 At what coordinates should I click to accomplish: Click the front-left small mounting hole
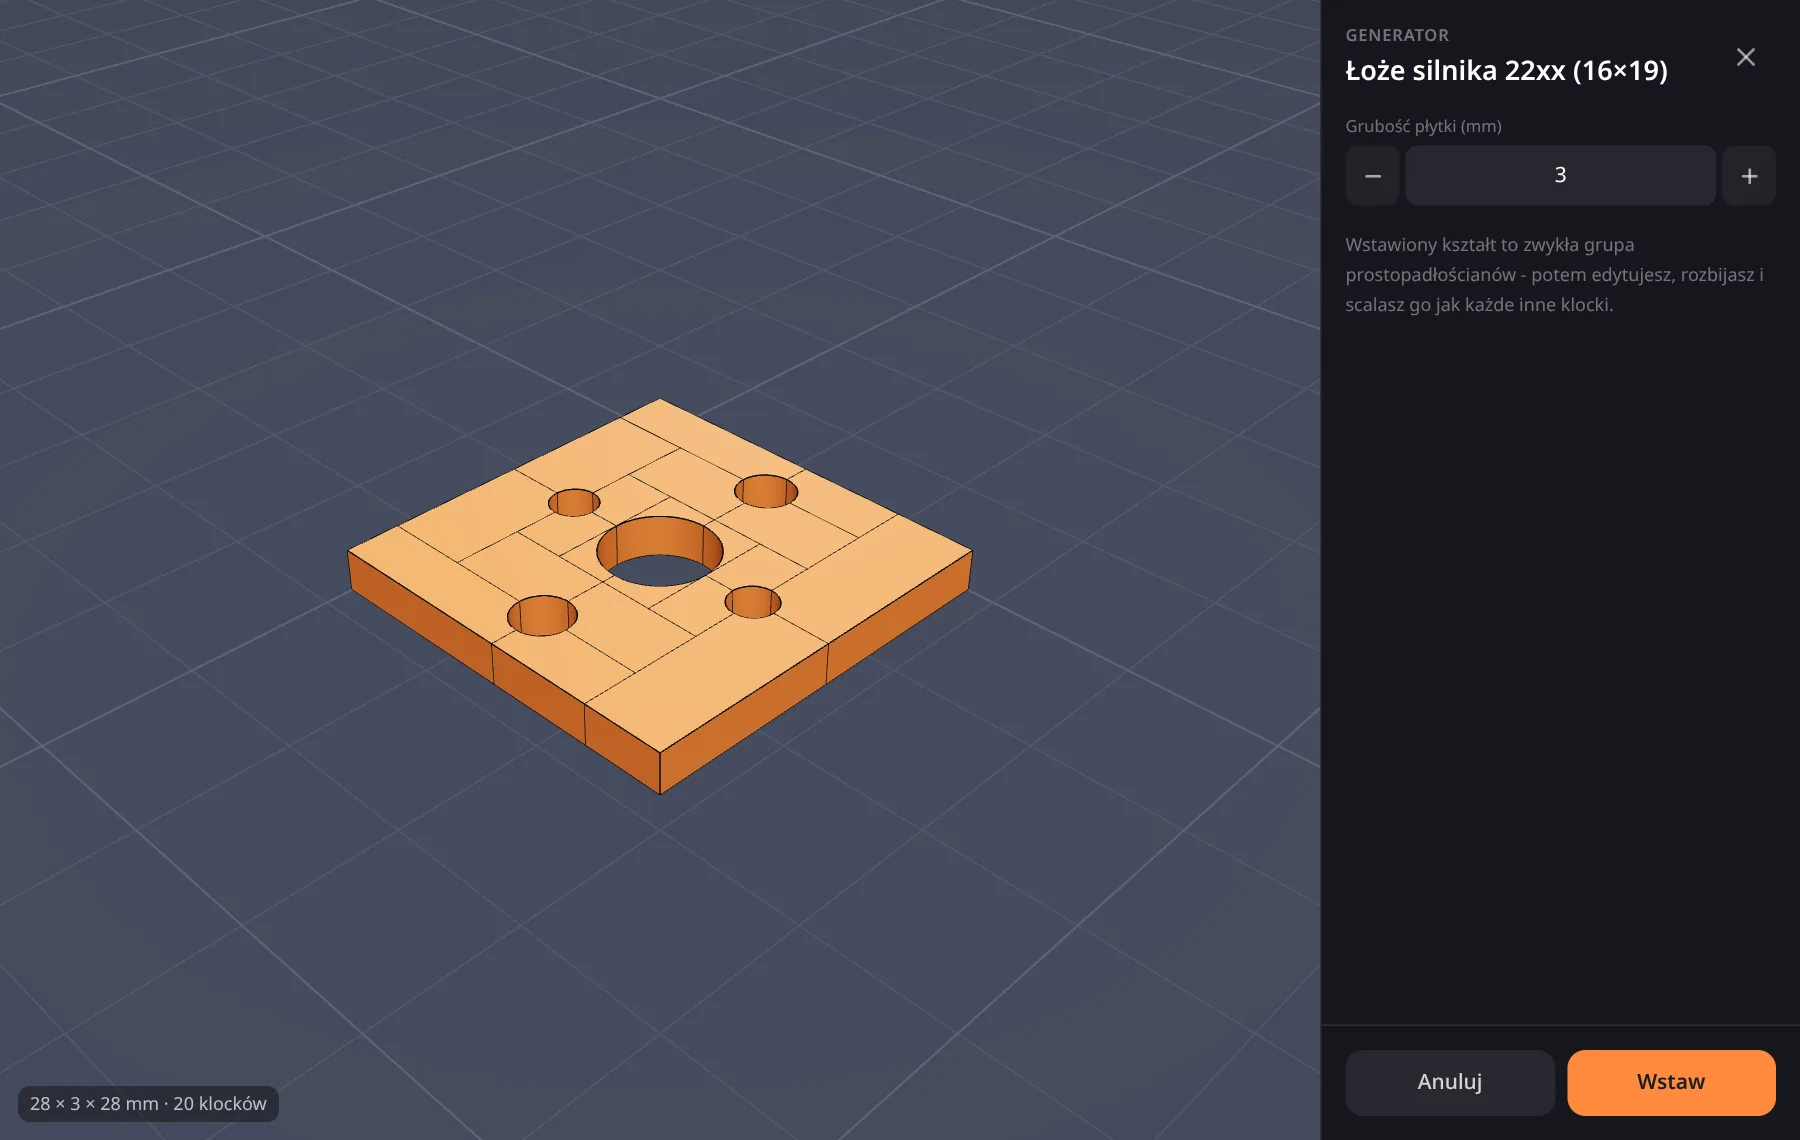[542, 616]
